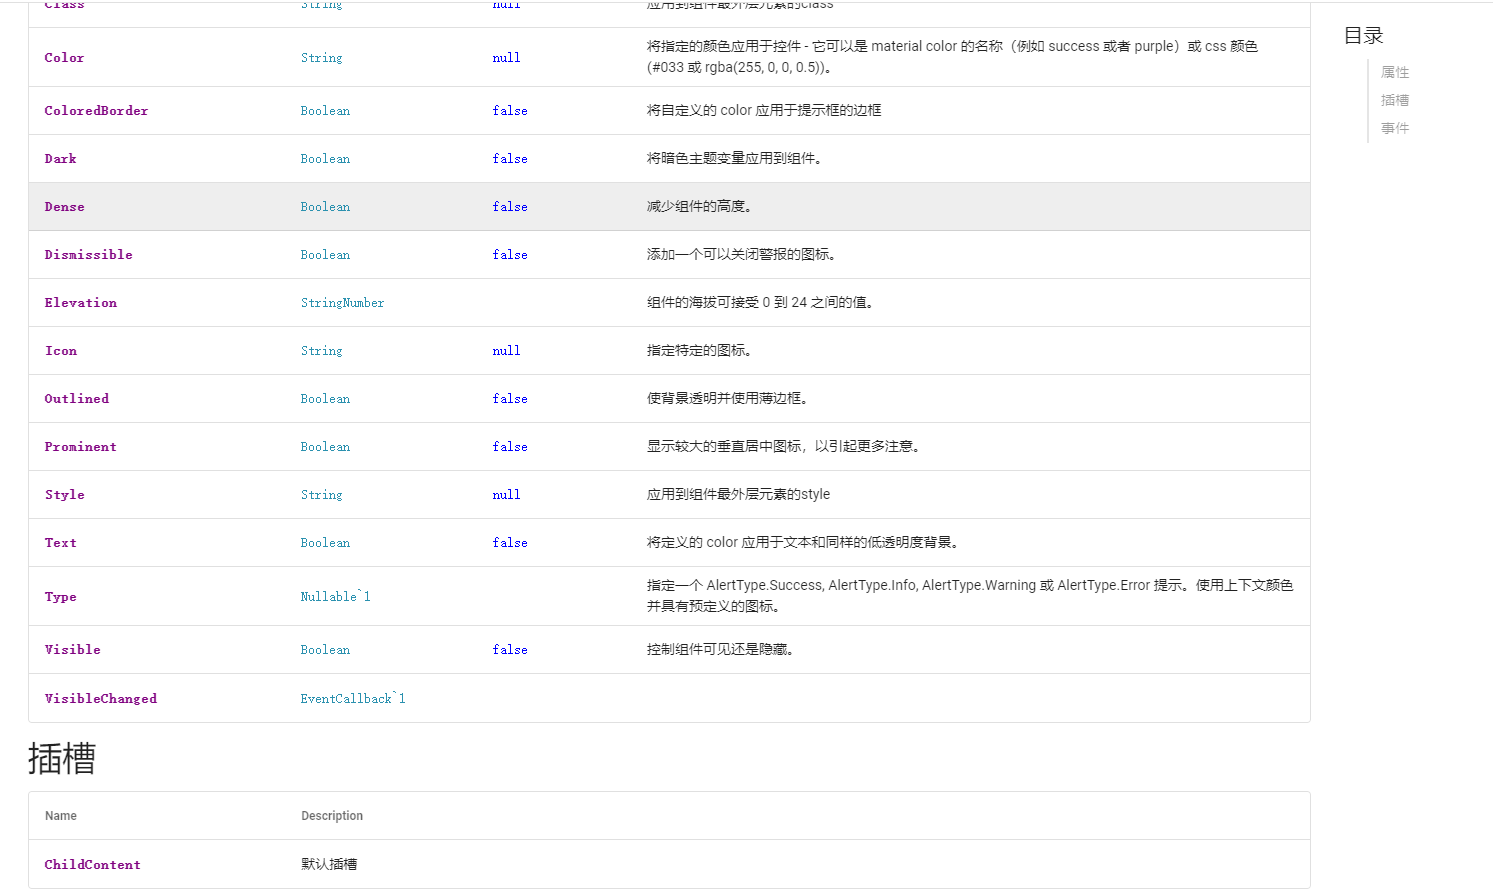Image resolution: width=1493 pixels, height=890 pixels.
Task: Click the 减少组件的高度 description text
Action: pyautogui.click(x=699, y=206)
